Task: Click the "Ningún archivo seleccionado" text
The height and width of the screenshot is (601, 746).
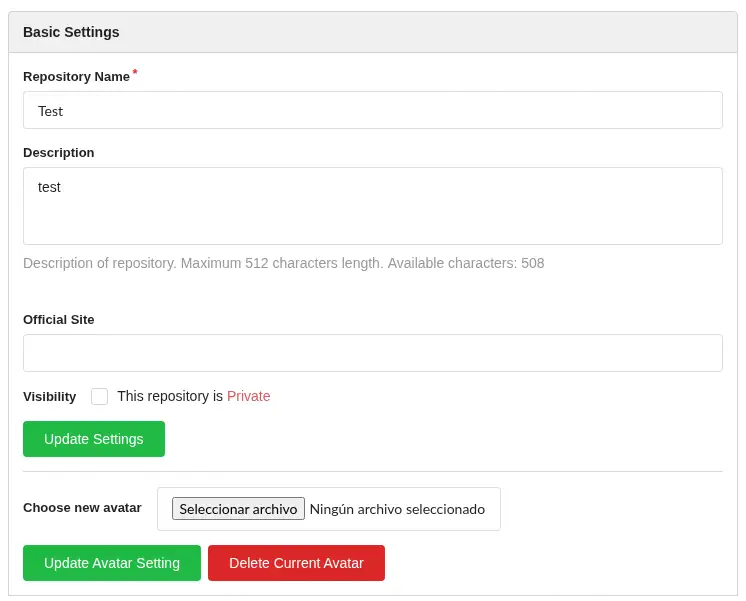Action: pyautogui.click(x=397, y=509)
